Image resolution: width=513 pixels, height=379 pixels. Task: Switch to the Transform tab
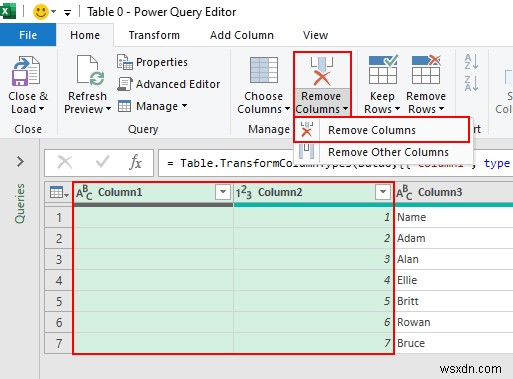click(x=154, y=35)
